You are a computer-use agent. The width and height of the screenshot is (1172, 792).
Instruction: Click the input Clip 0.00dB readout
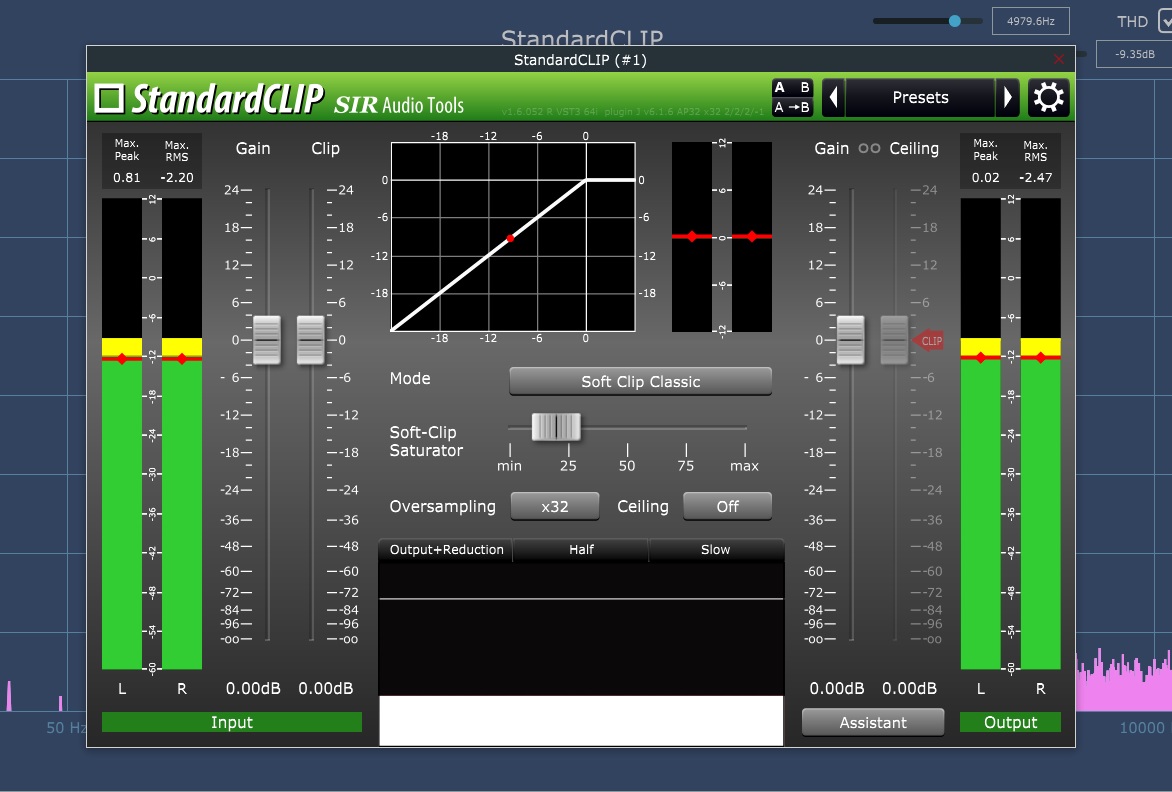(326, 688)
